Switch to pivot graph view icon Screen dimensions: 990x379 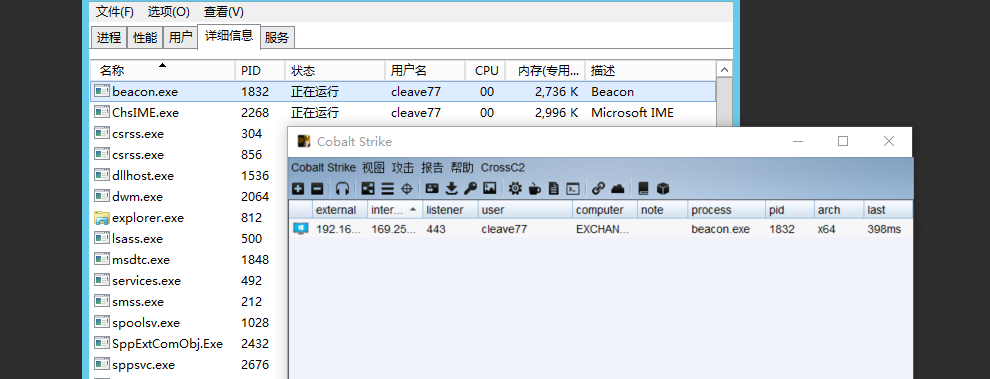pos(368,188)
